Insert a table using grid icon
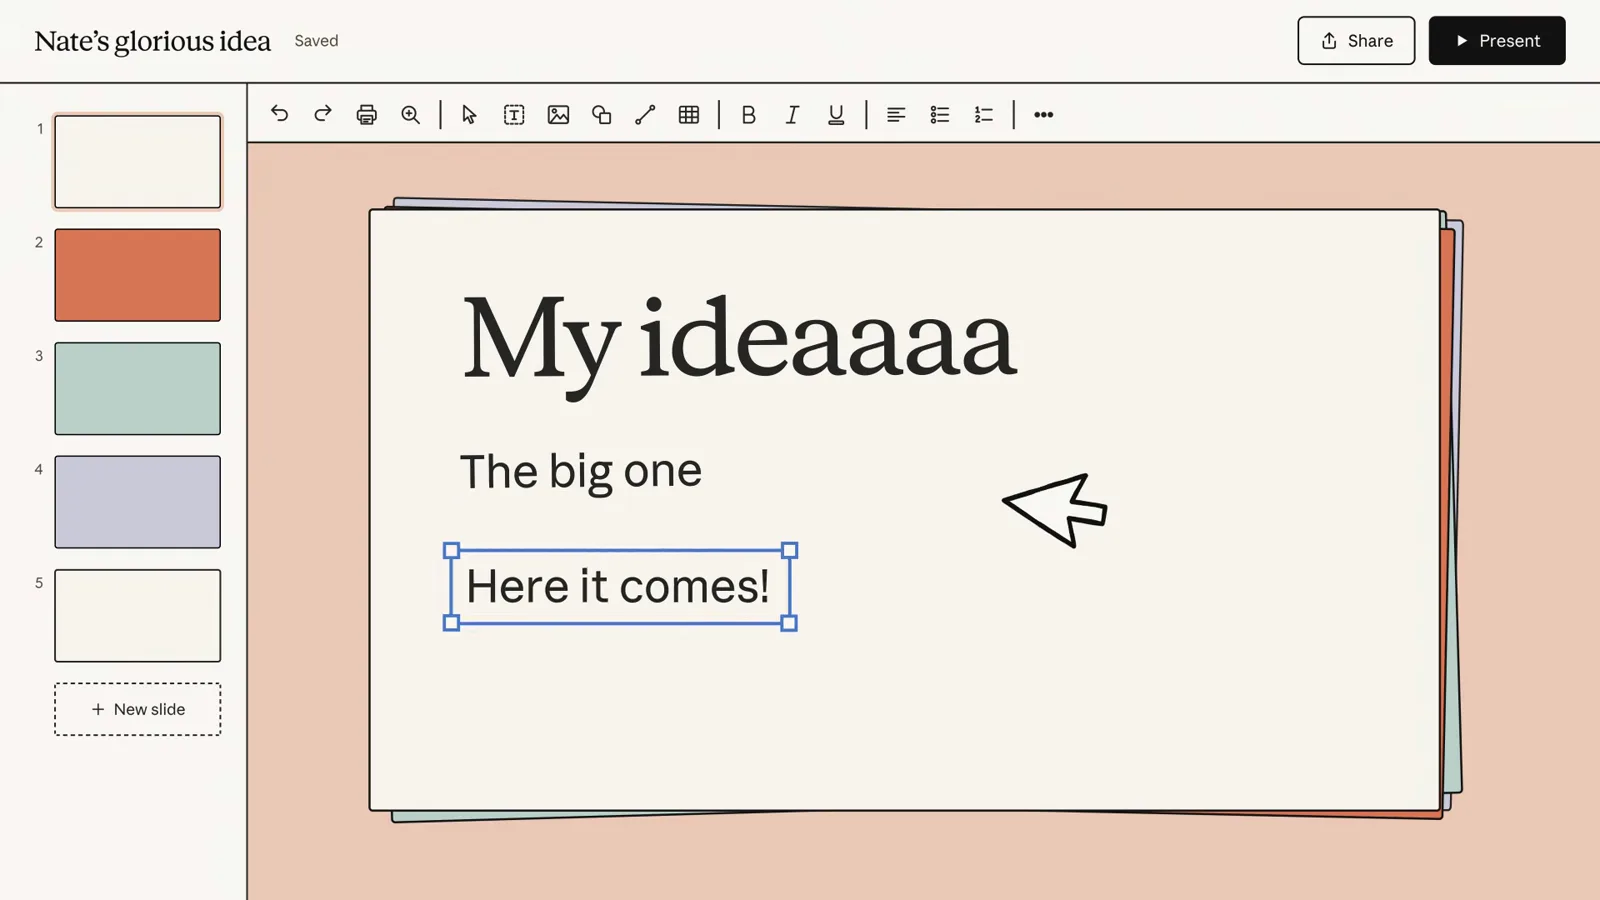The image size is (1600, 900). click(x=689, y=114)
